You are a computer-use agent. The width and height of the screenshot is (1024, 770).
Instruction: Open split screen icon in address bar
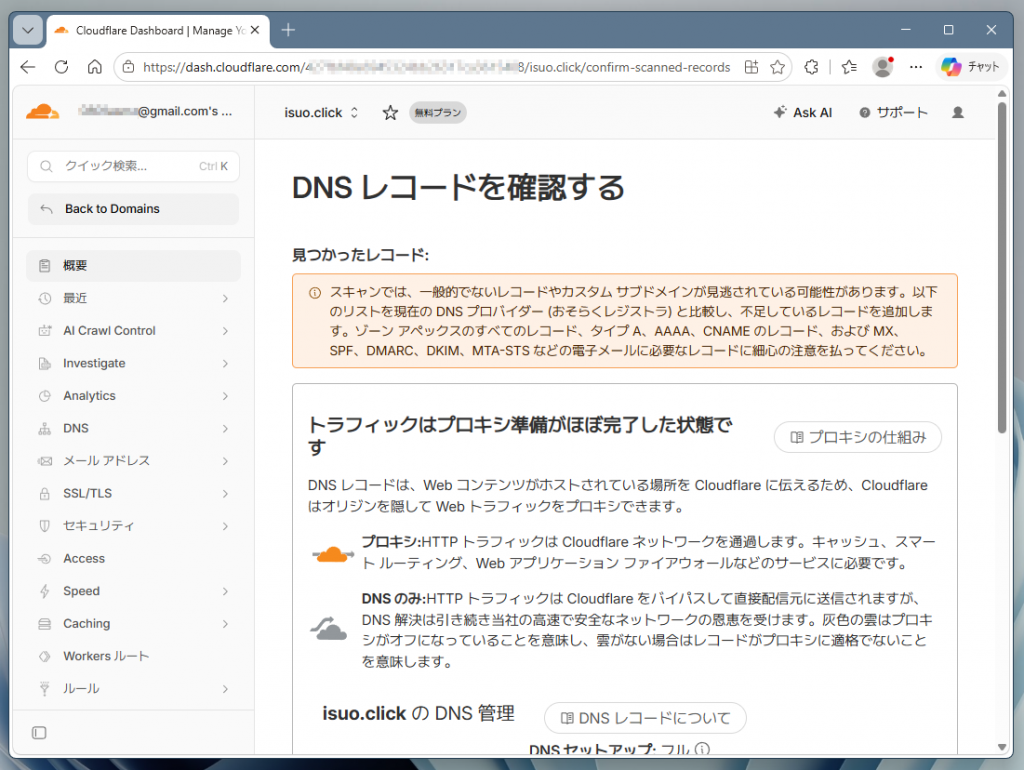click(751, 67)
